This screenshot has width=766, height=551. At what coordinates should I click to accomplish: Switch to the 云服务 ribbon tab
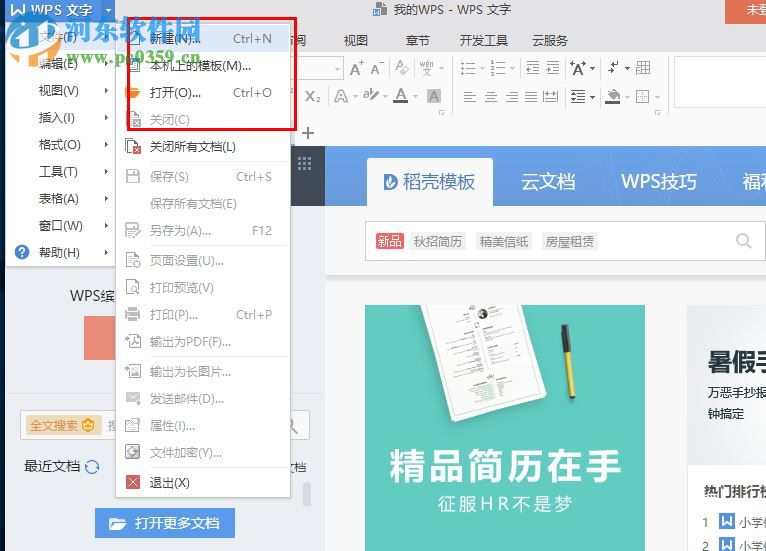pyautogui.click(x=550, y=41)
